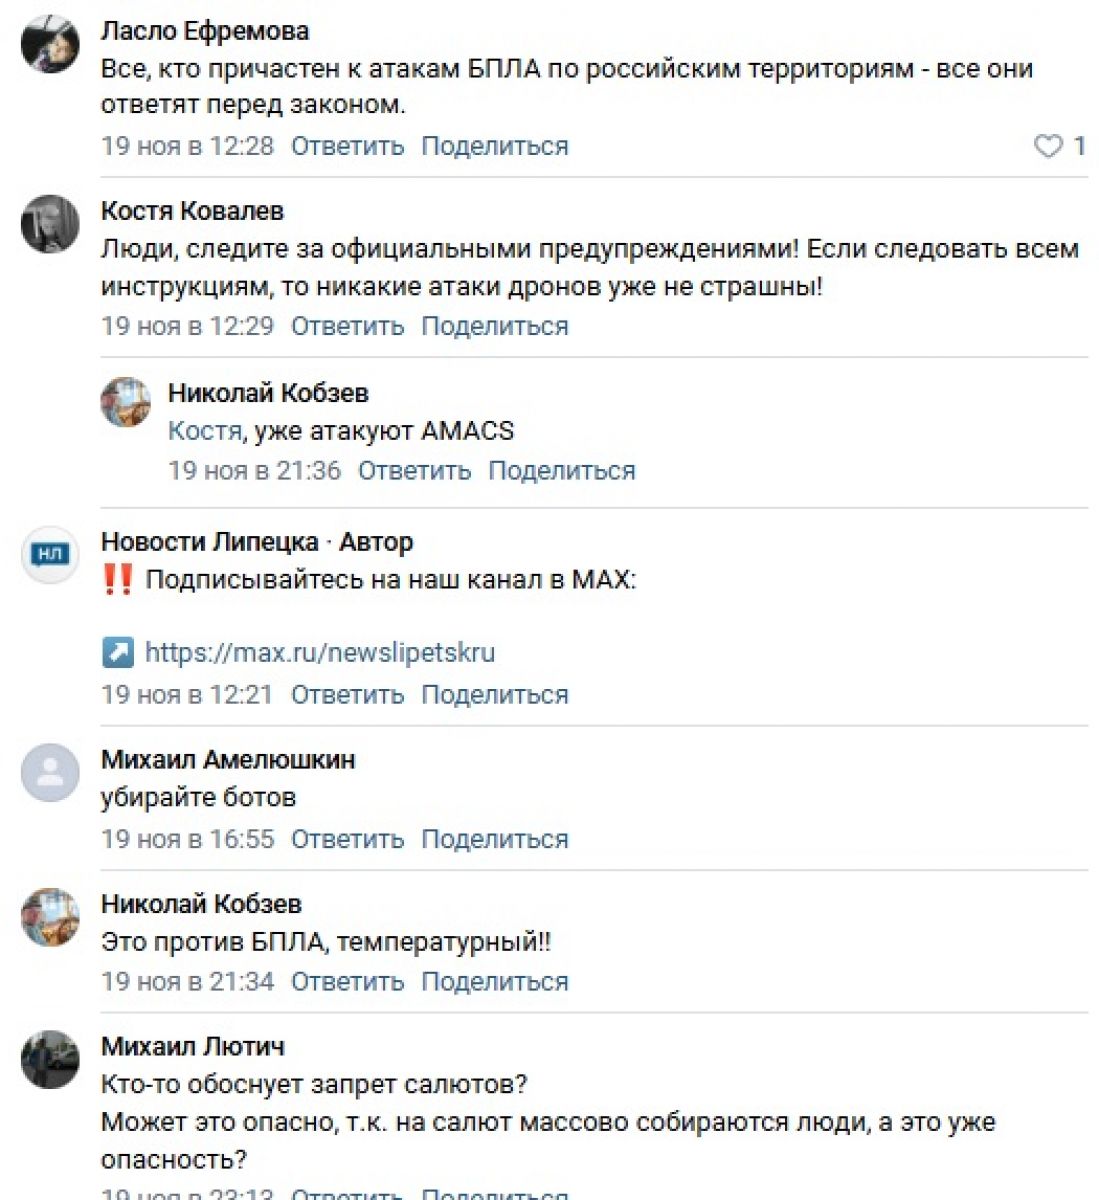Open the max.ru/newslipetskru link

coord(320,653)
